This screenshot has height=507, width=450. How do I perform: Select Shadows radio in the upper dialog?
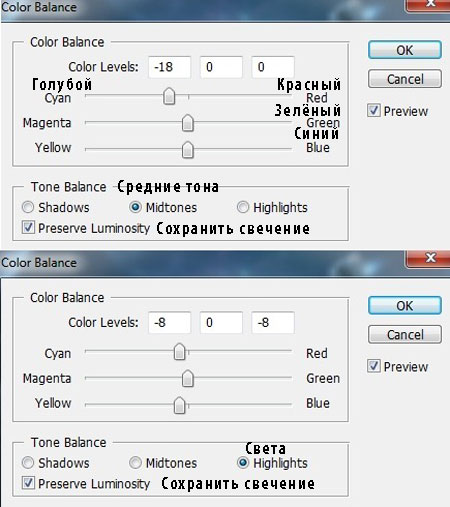(x=28, y=207)
